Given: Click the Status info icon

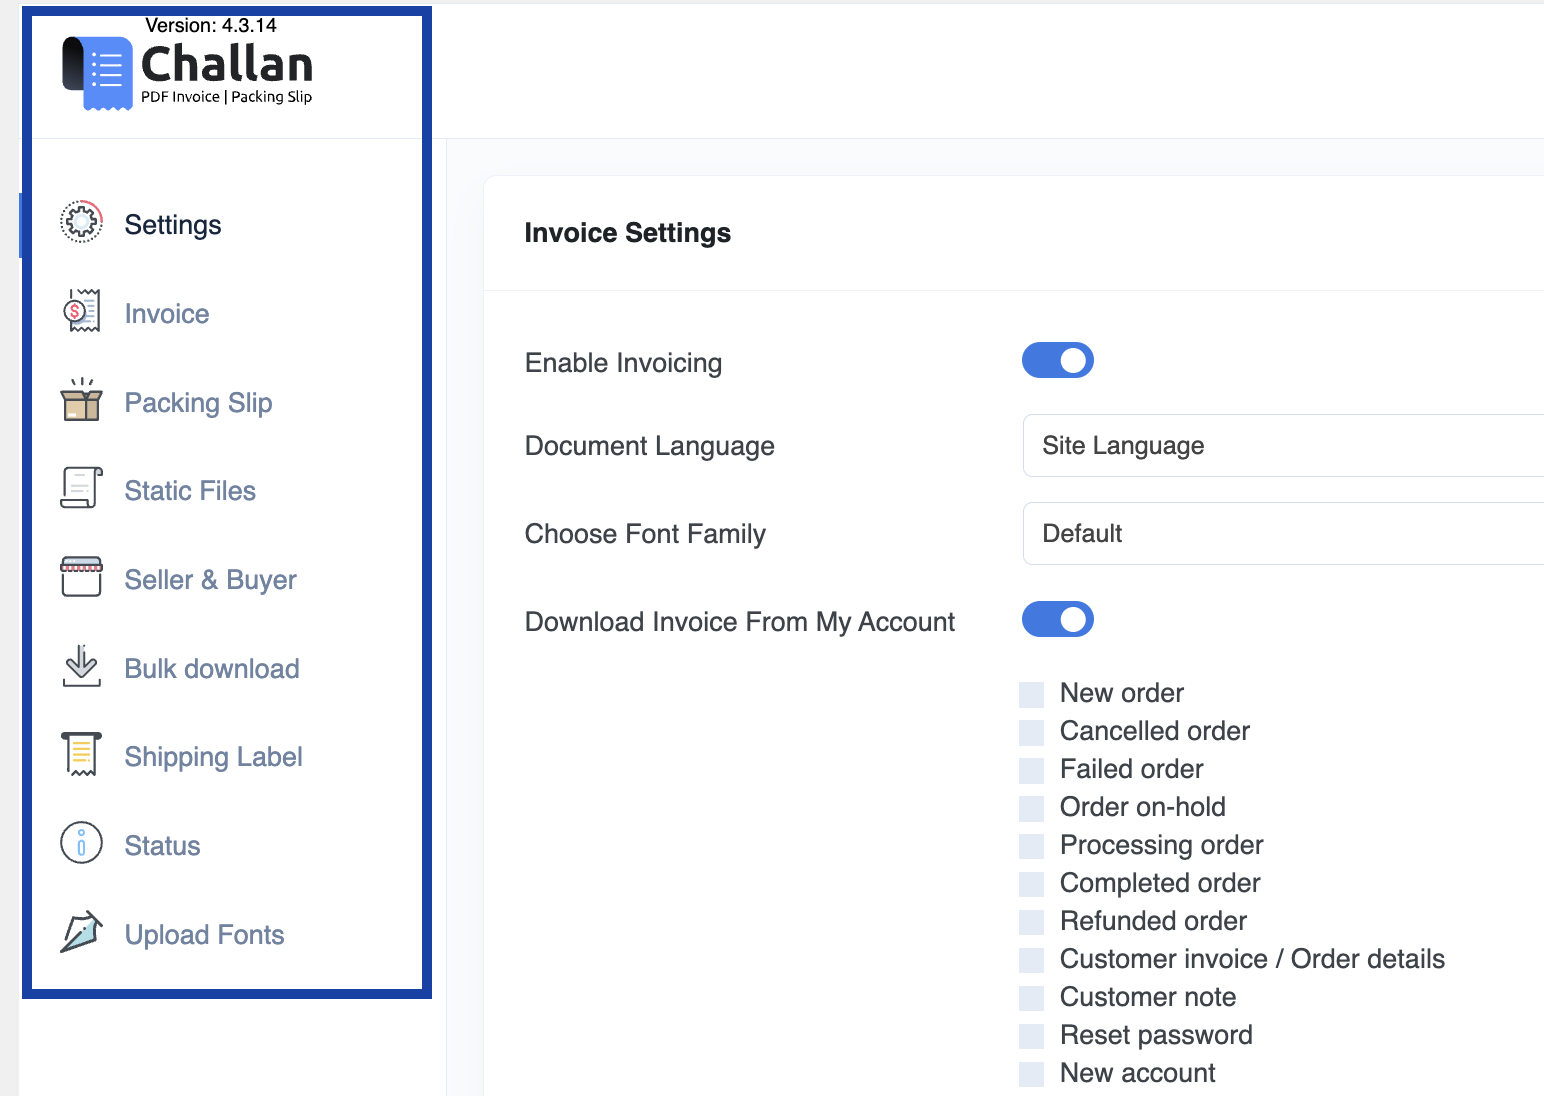Looking at the screenshot, I should [81, 843].
